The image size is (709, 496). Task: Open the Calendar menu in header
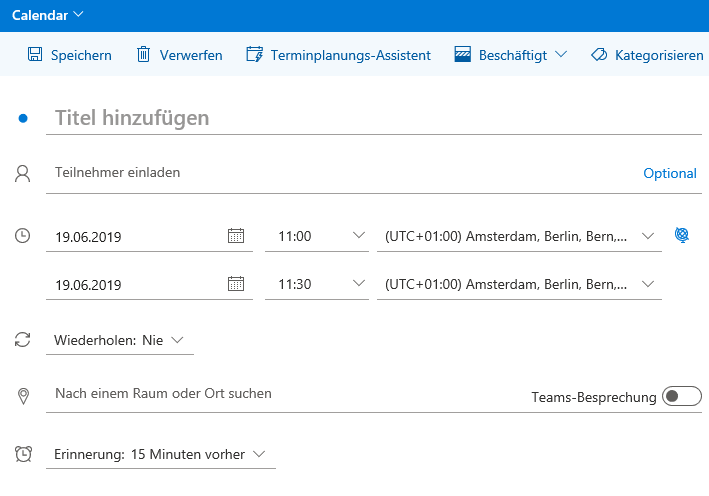pyautogui.click(x=48, y=14)
